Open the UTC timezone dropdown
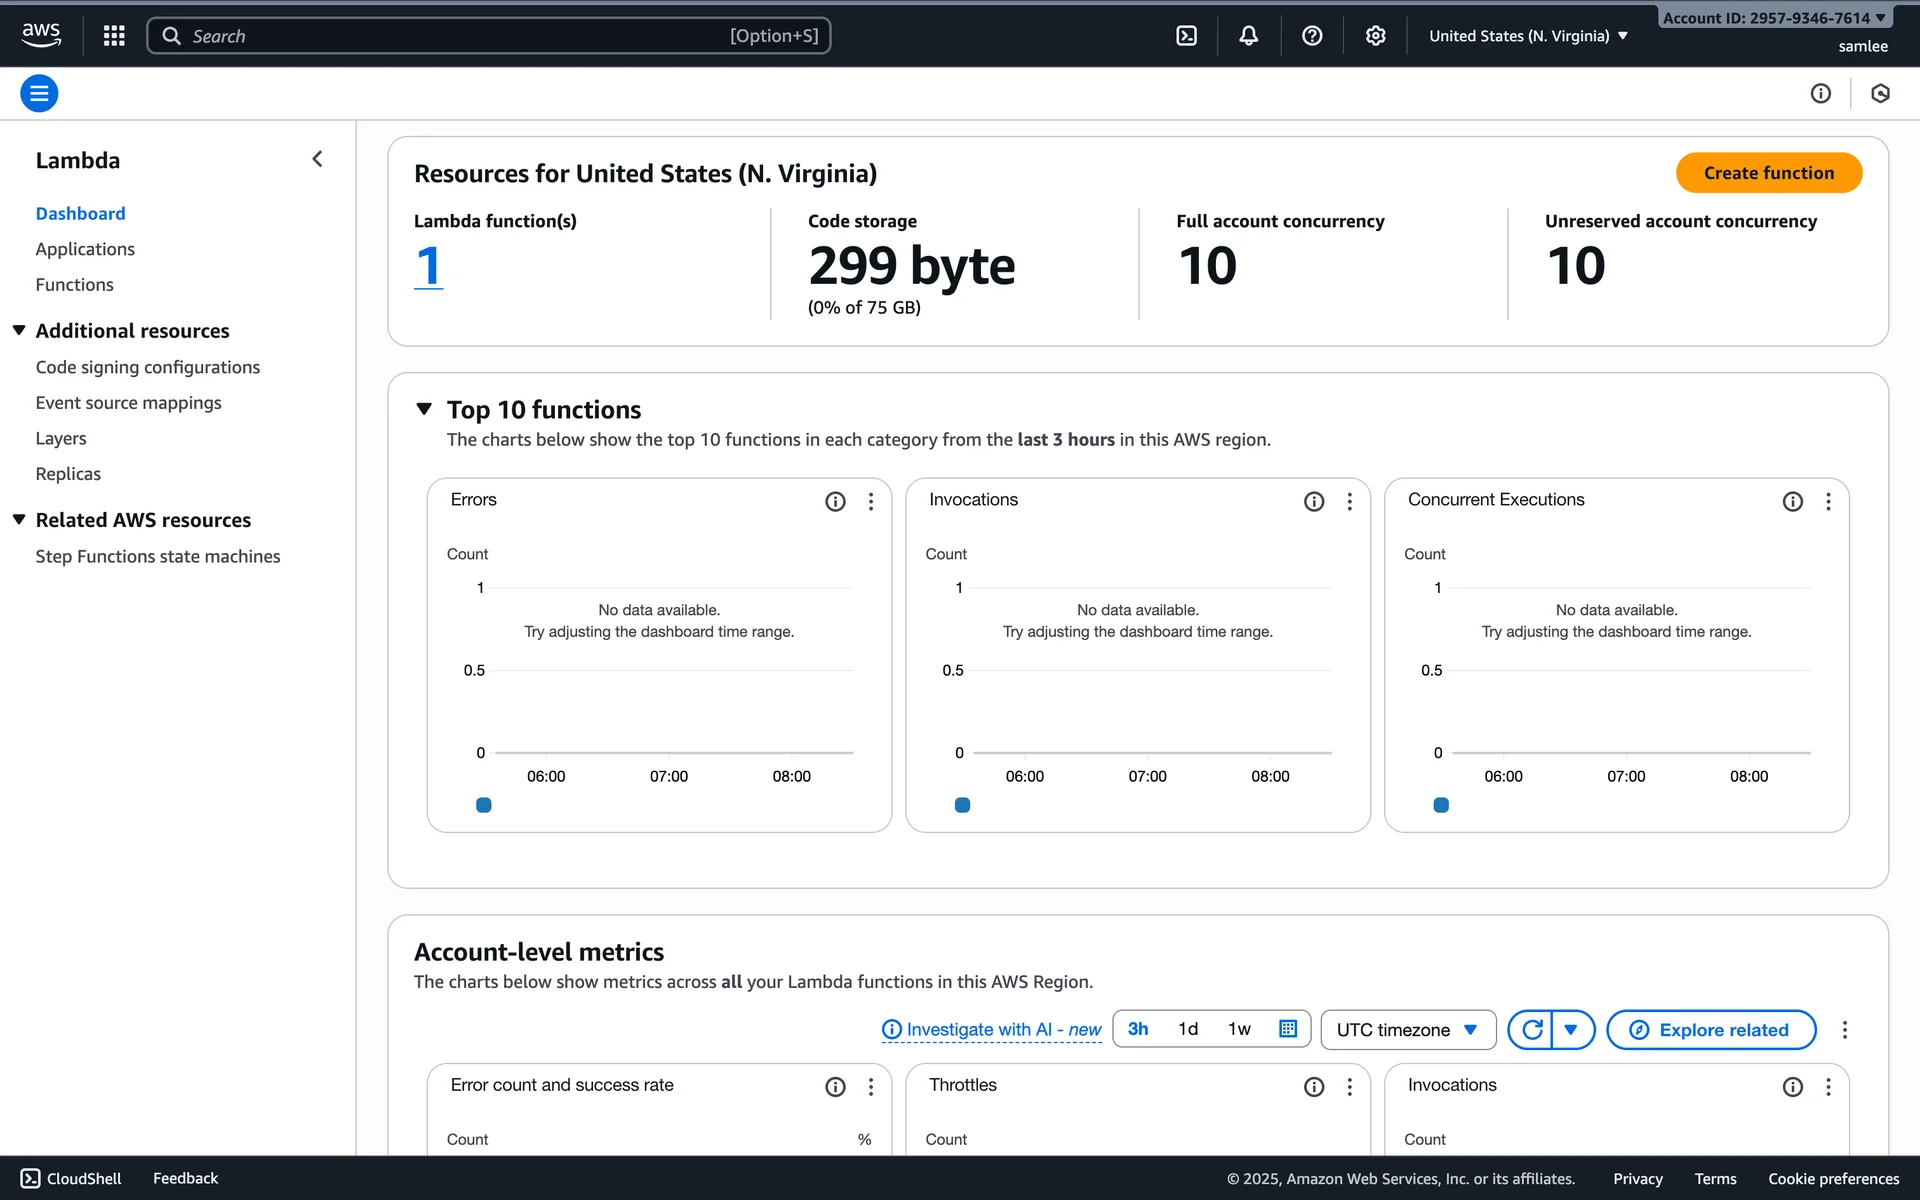Image resolution: width=1920 pixels, height=1200 pixels. coord(1407,1030)
